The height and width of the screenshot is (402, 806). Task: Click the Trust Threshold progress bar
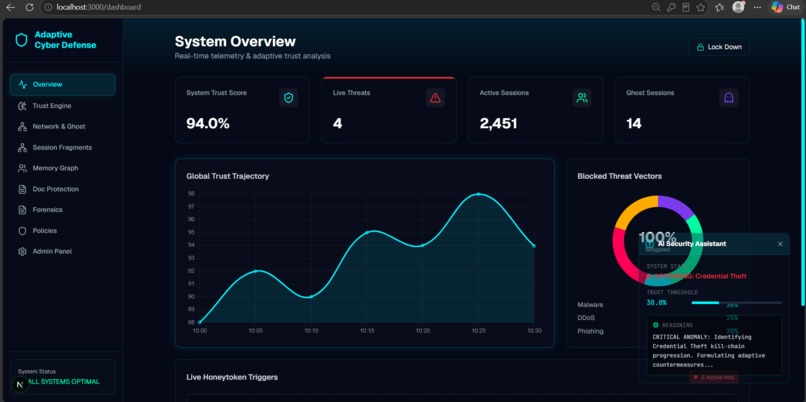(x=737, y=303)
